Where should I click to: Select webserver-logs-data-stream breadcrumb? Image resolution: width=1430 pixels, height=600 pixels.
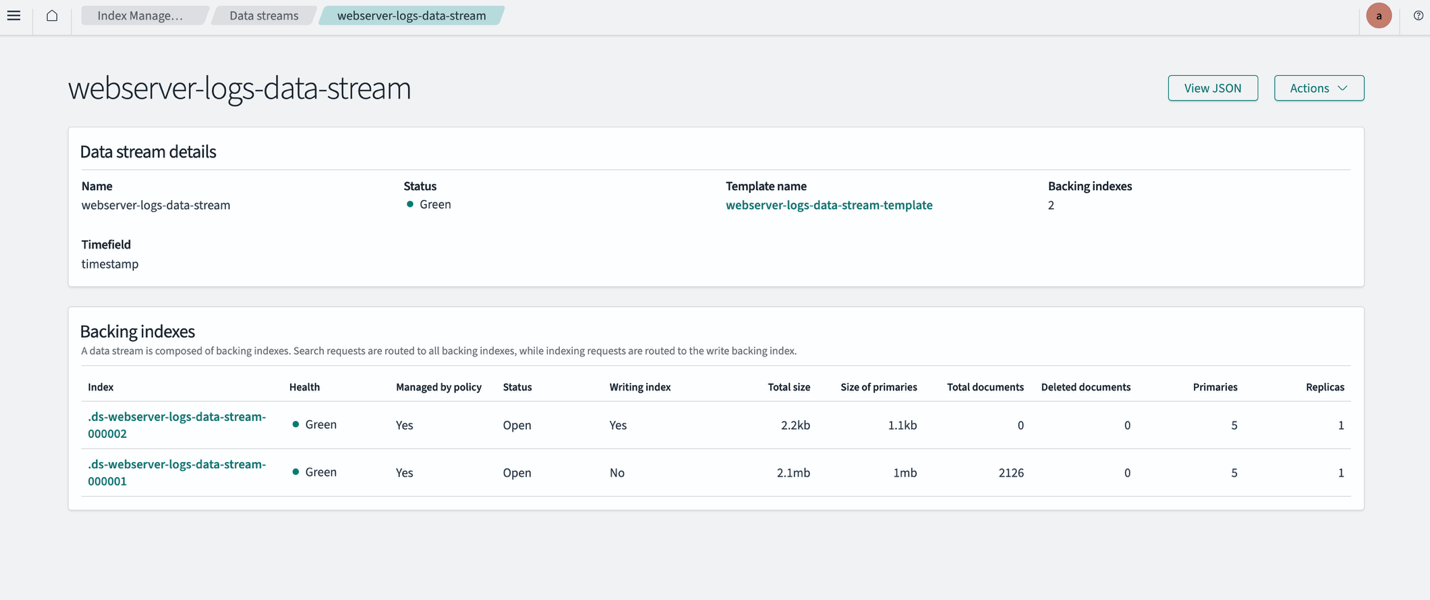(x=411, y=15)
